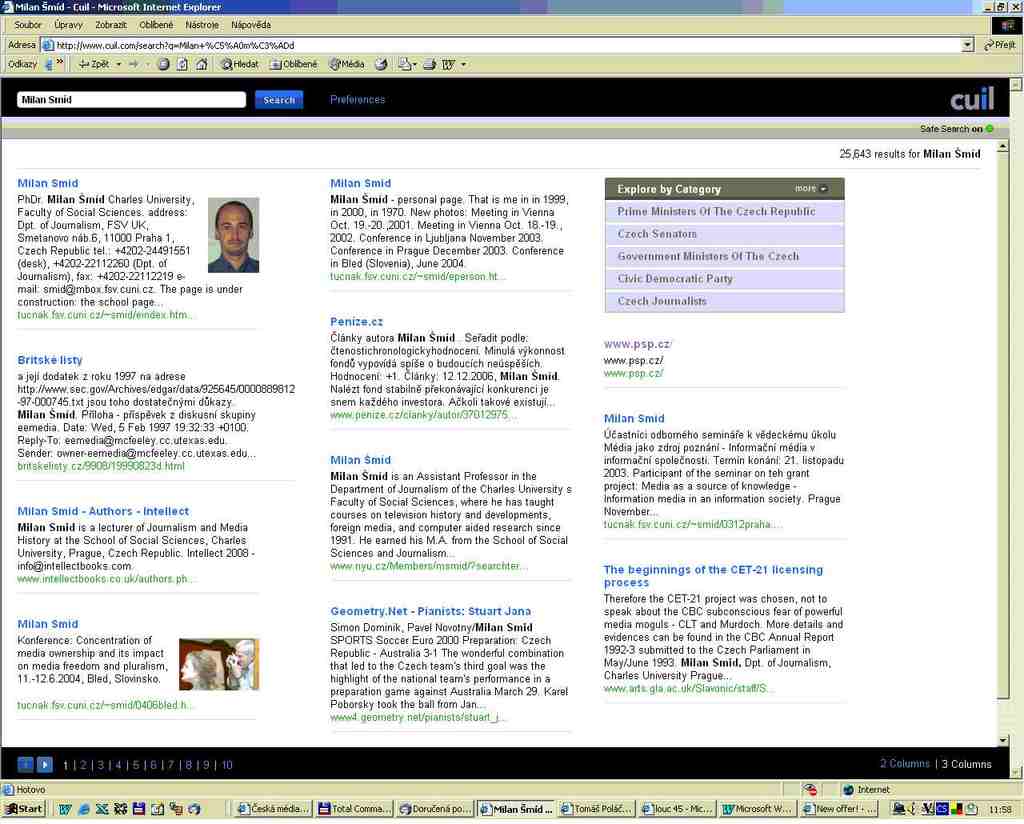This screenshot has width=1024, height=824.
Task: Click the results scrollbar down arrow
Action: pos(1003,740)
